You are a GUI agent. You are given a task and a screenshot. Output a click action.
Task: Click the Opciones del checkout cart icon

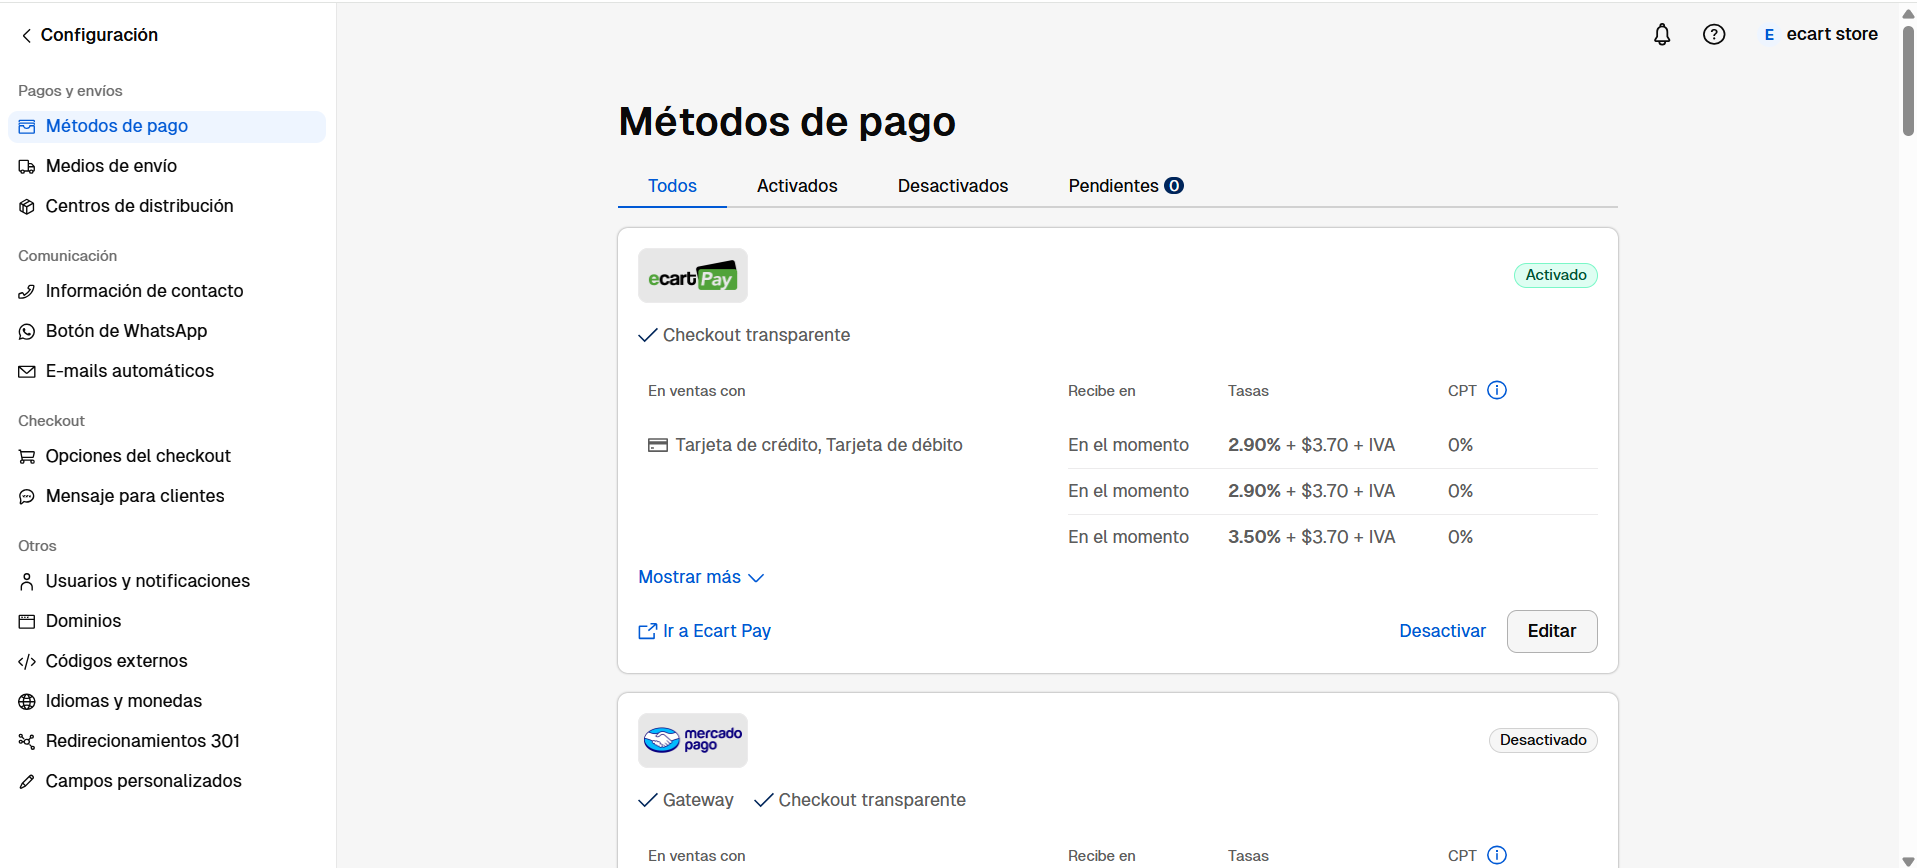coord(27,457)
